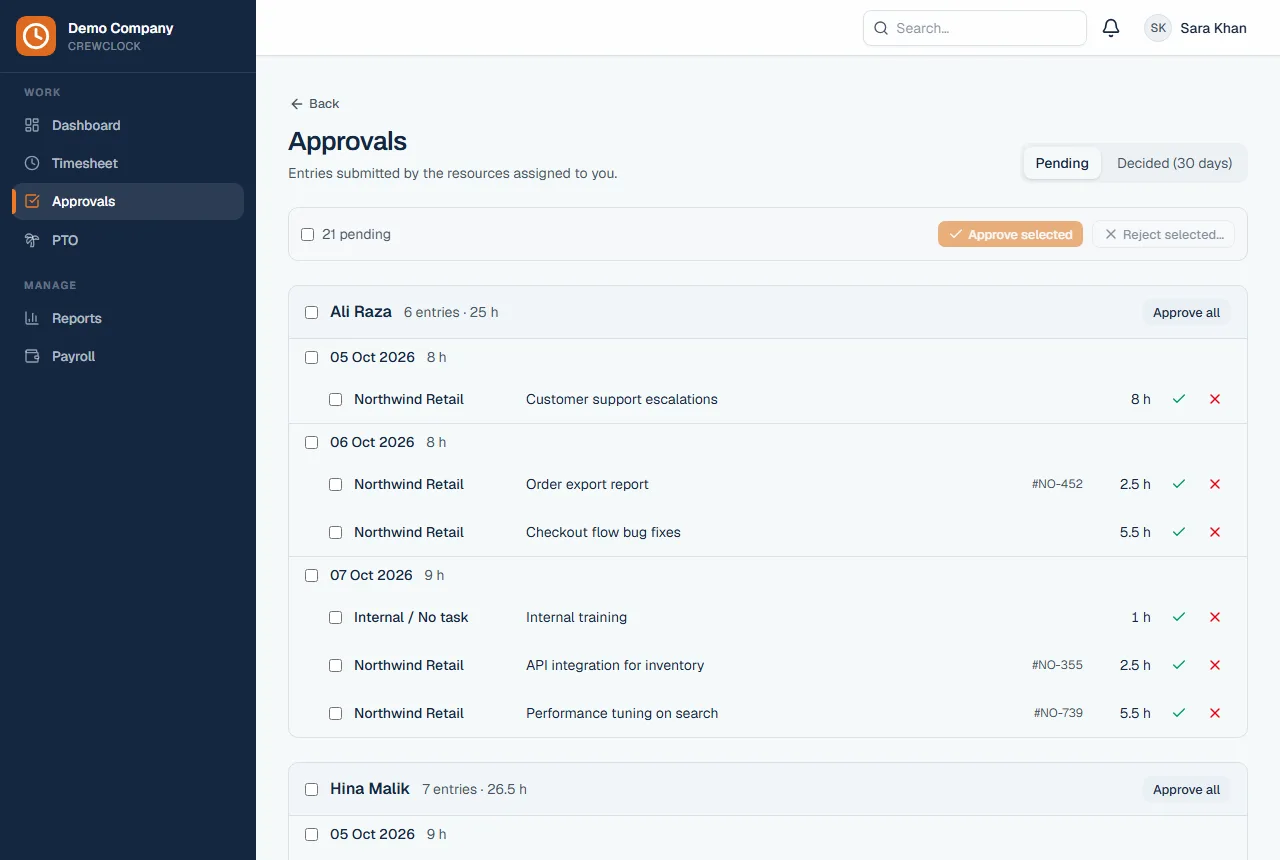Reject the Performance tuning on search entry

click(1215, 713)
